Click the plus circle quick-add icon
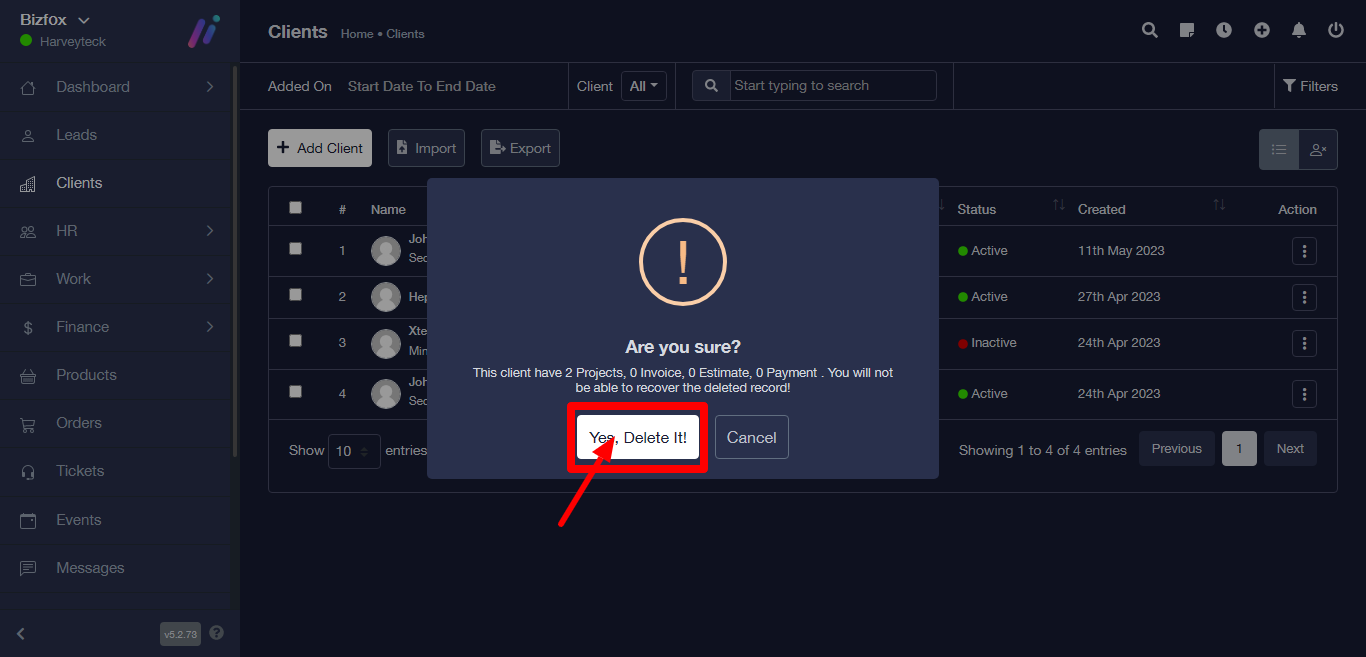This screenshot has height=657, width=1366. [1262, 30]
